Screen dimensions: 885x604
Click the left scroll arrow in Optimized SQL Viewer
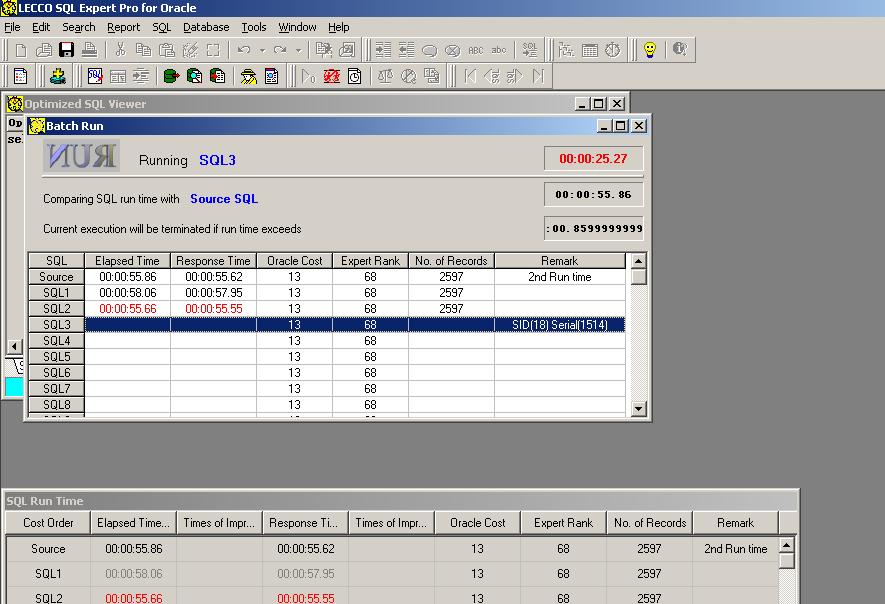tap(15, 347)
